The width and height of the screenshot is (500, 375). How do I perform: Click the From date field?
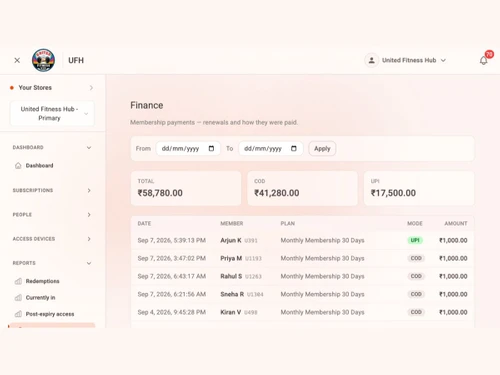(x=188, y=148)
